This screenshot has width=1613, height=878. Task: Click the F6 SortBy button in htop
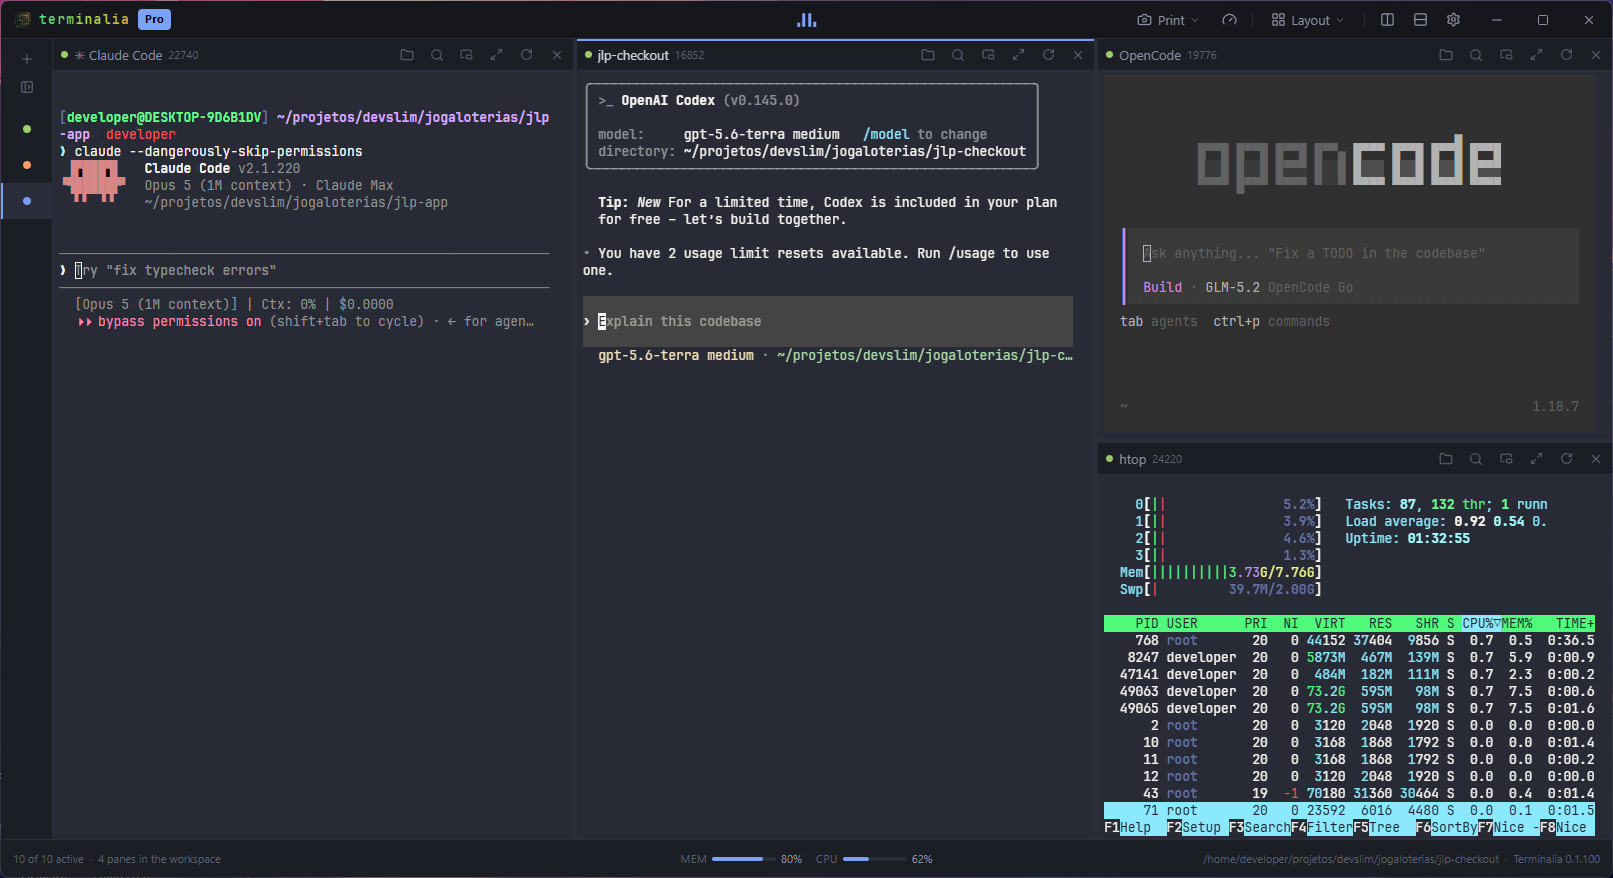click(1447, 827)
